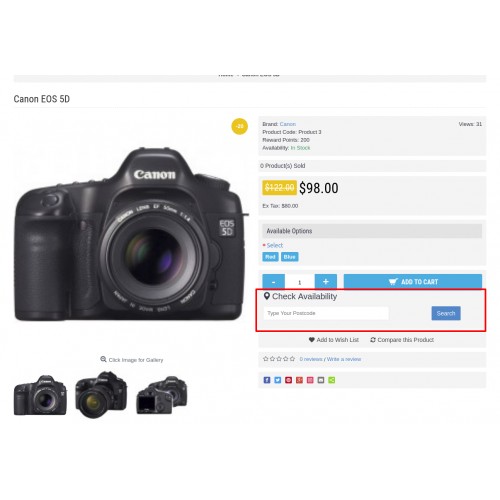The height and width of the screenshot is (500, 500).
Task: Click the Compare this Product refresh icon
Action: click(373, 340)
